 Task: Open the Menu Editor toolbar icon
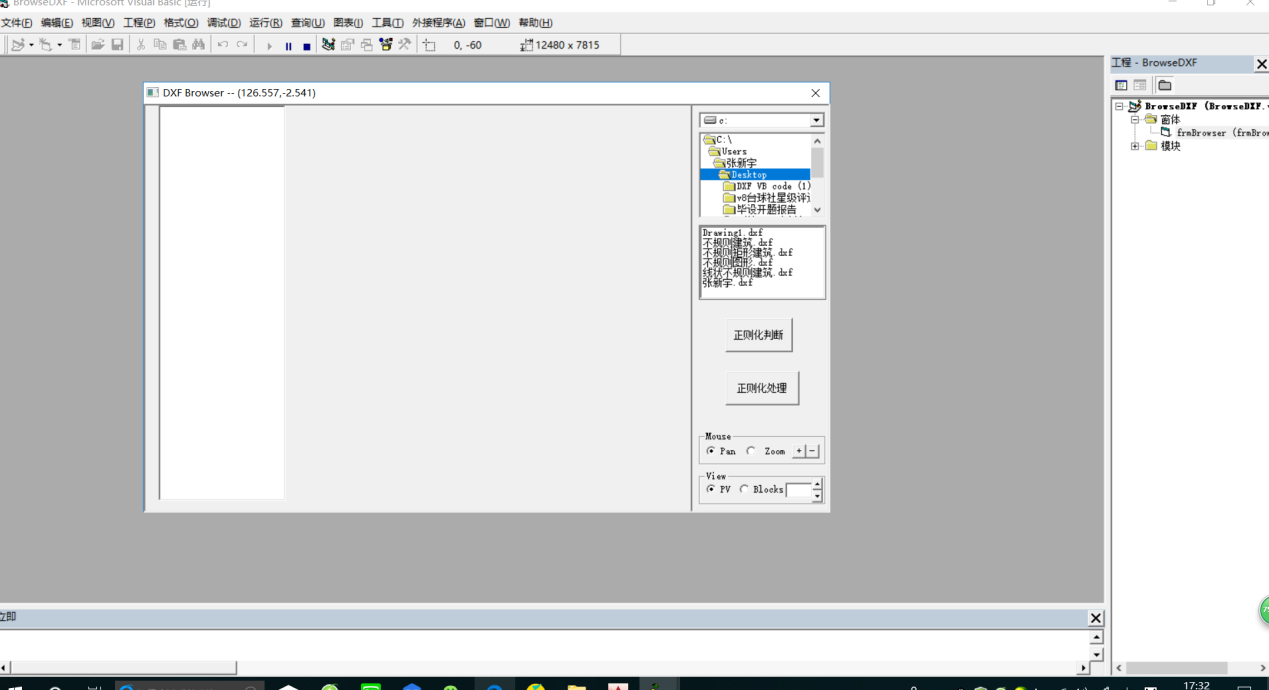(75, 45)
